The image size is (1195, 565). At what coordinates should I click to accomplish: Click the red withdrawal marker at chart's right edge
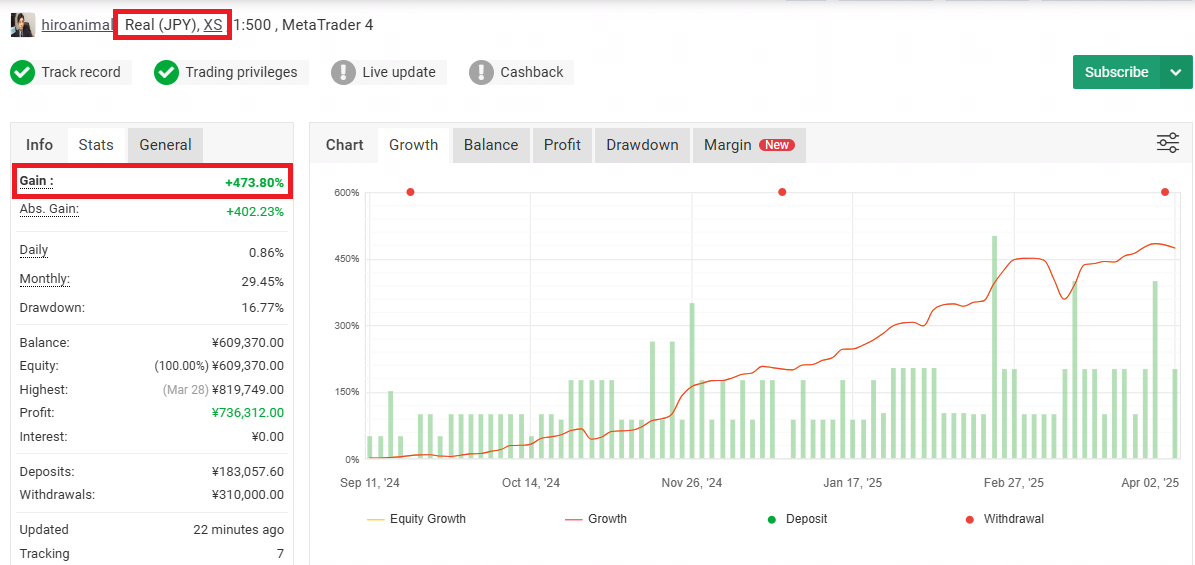coord(1165,192)
